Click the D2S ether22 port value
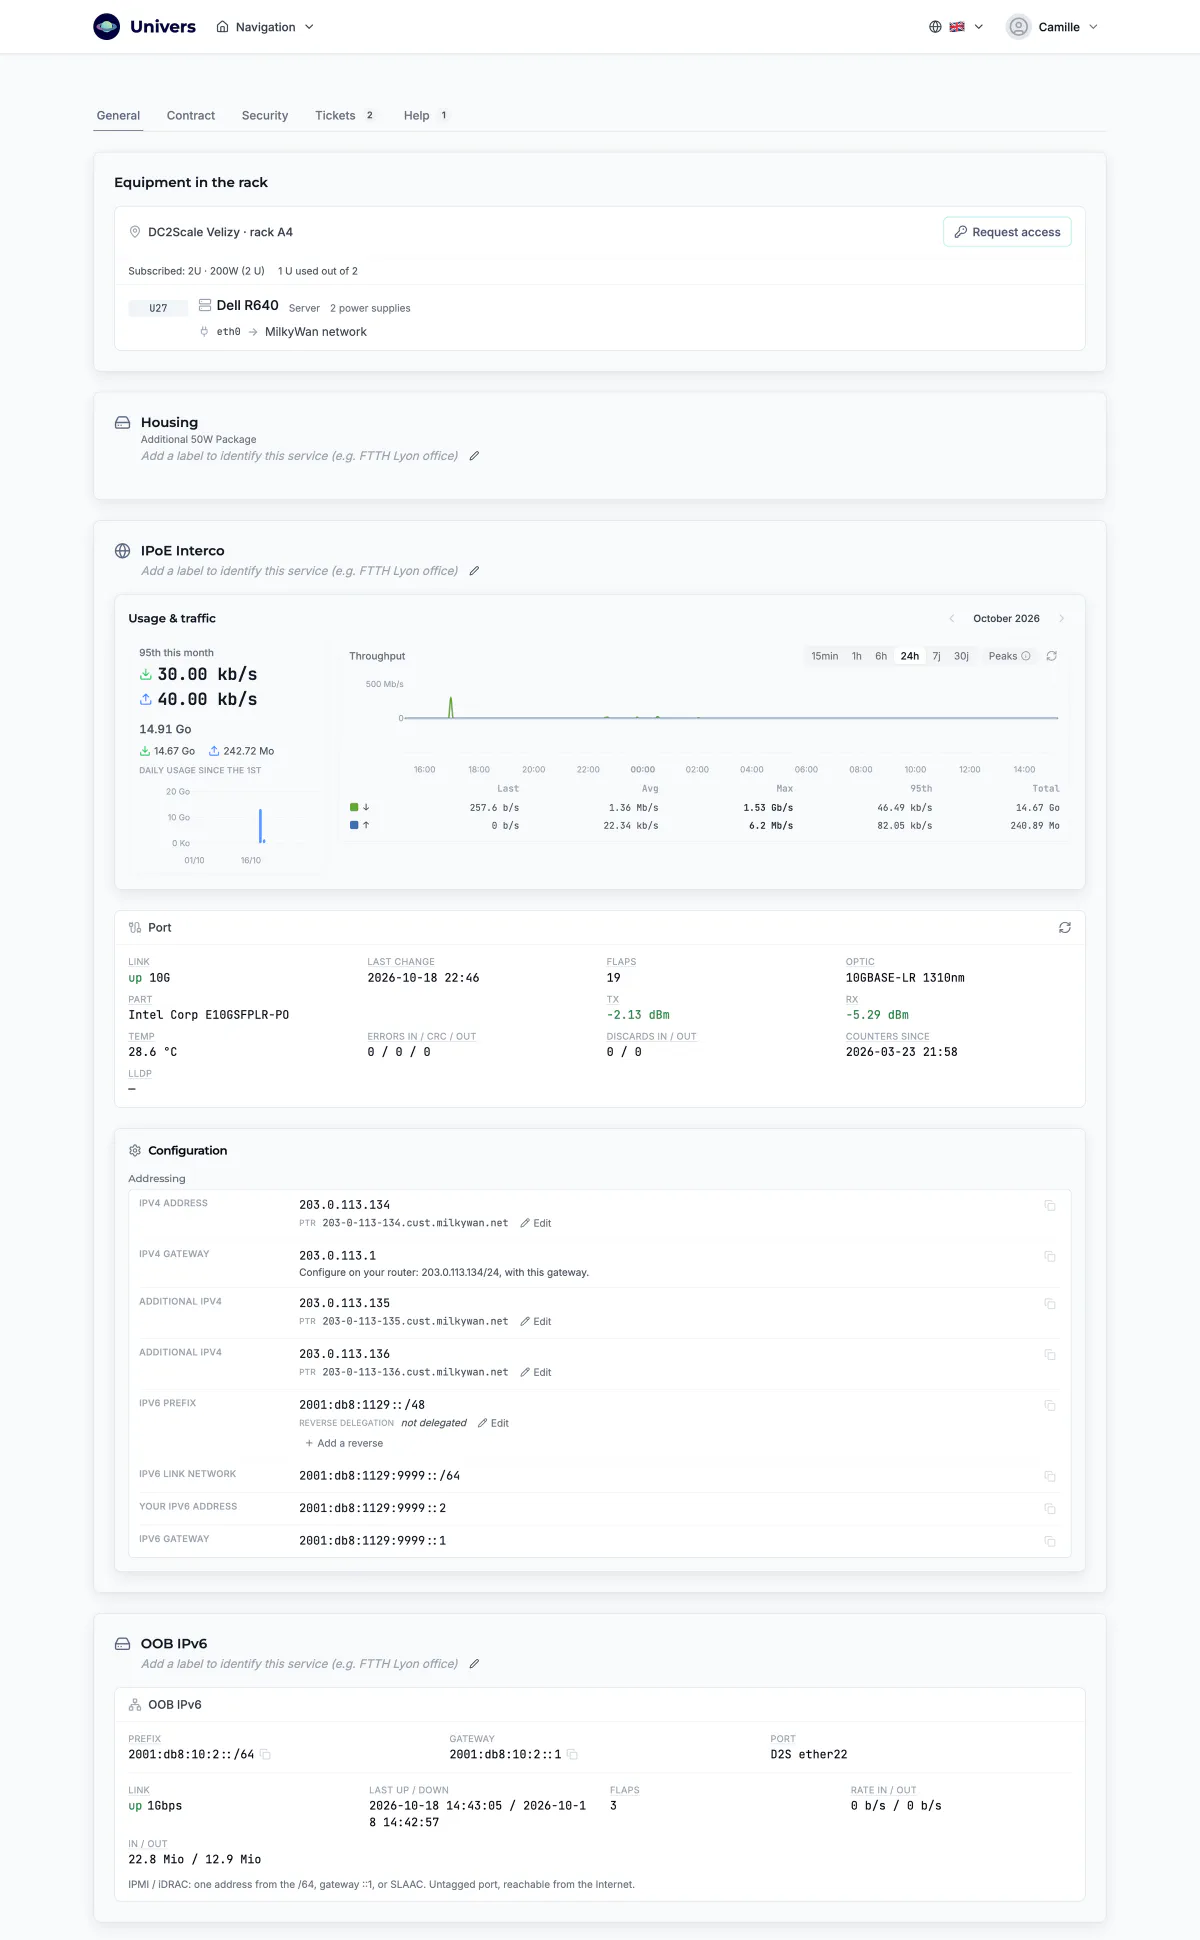 (x=809, y=1755)
